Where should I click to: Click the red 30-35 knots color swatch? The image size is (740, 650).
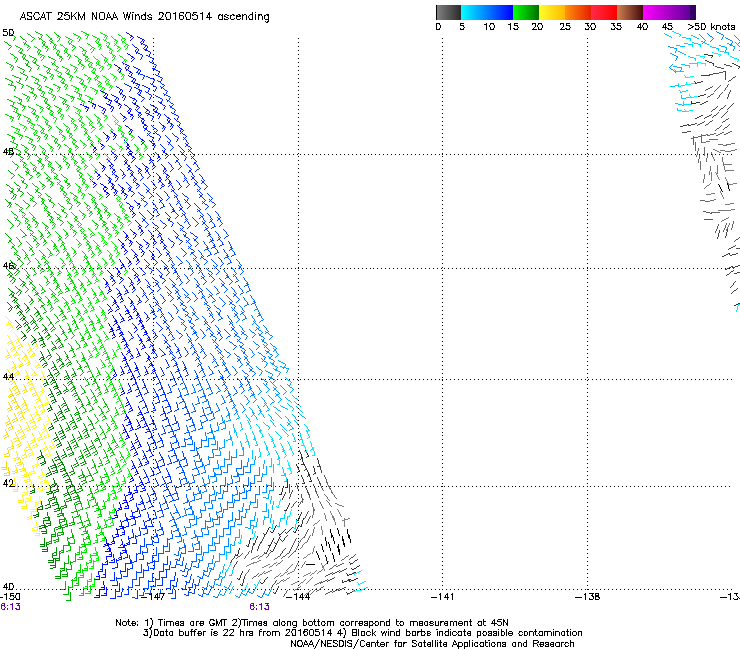[x=604, y=12]
